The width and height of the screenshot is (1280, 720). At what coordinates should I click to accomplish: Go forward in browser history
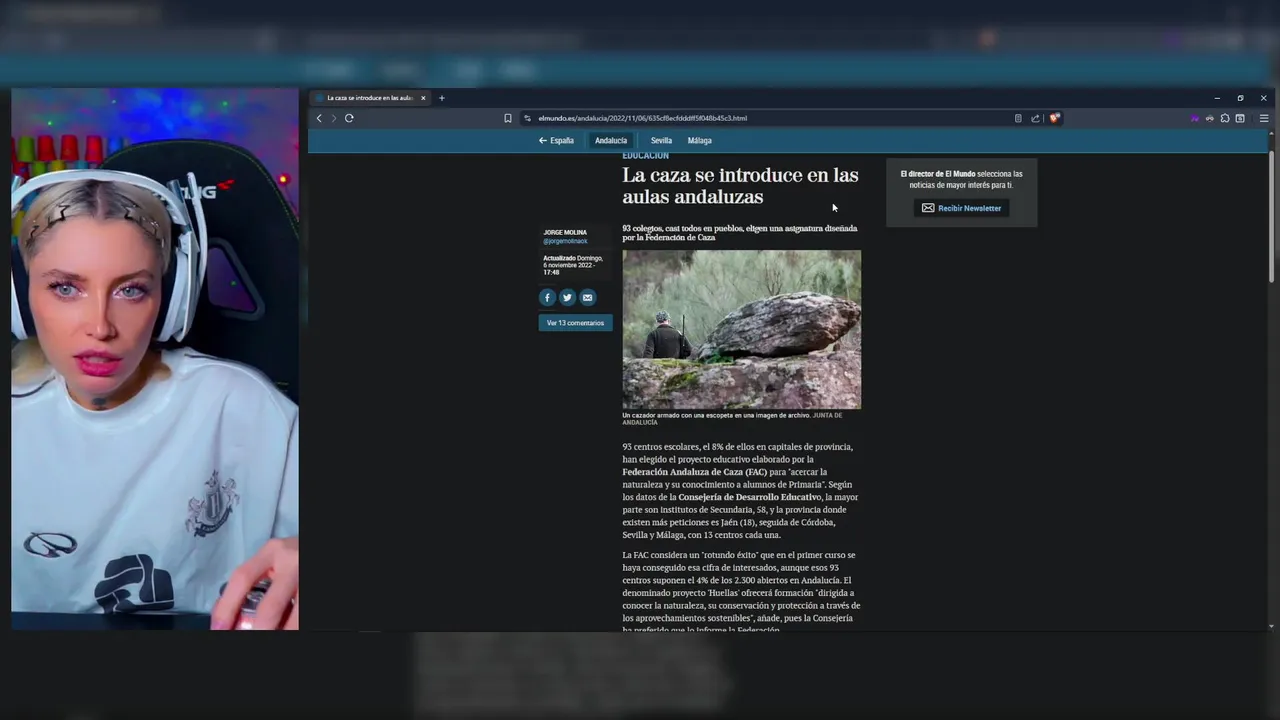(334, 118)
